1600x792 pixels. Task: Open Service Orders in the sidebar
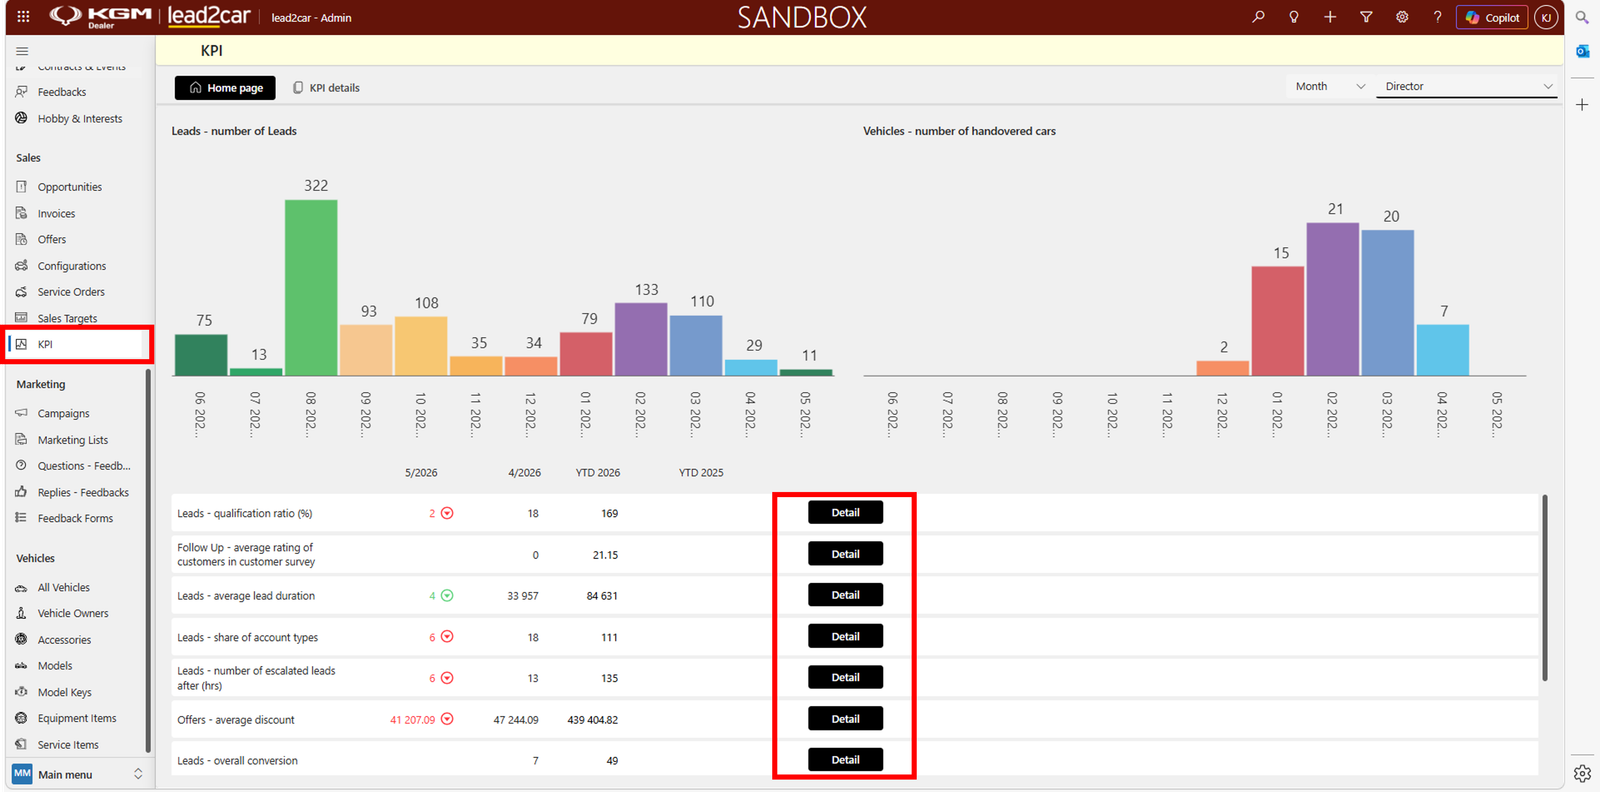(x=71, y=292)
